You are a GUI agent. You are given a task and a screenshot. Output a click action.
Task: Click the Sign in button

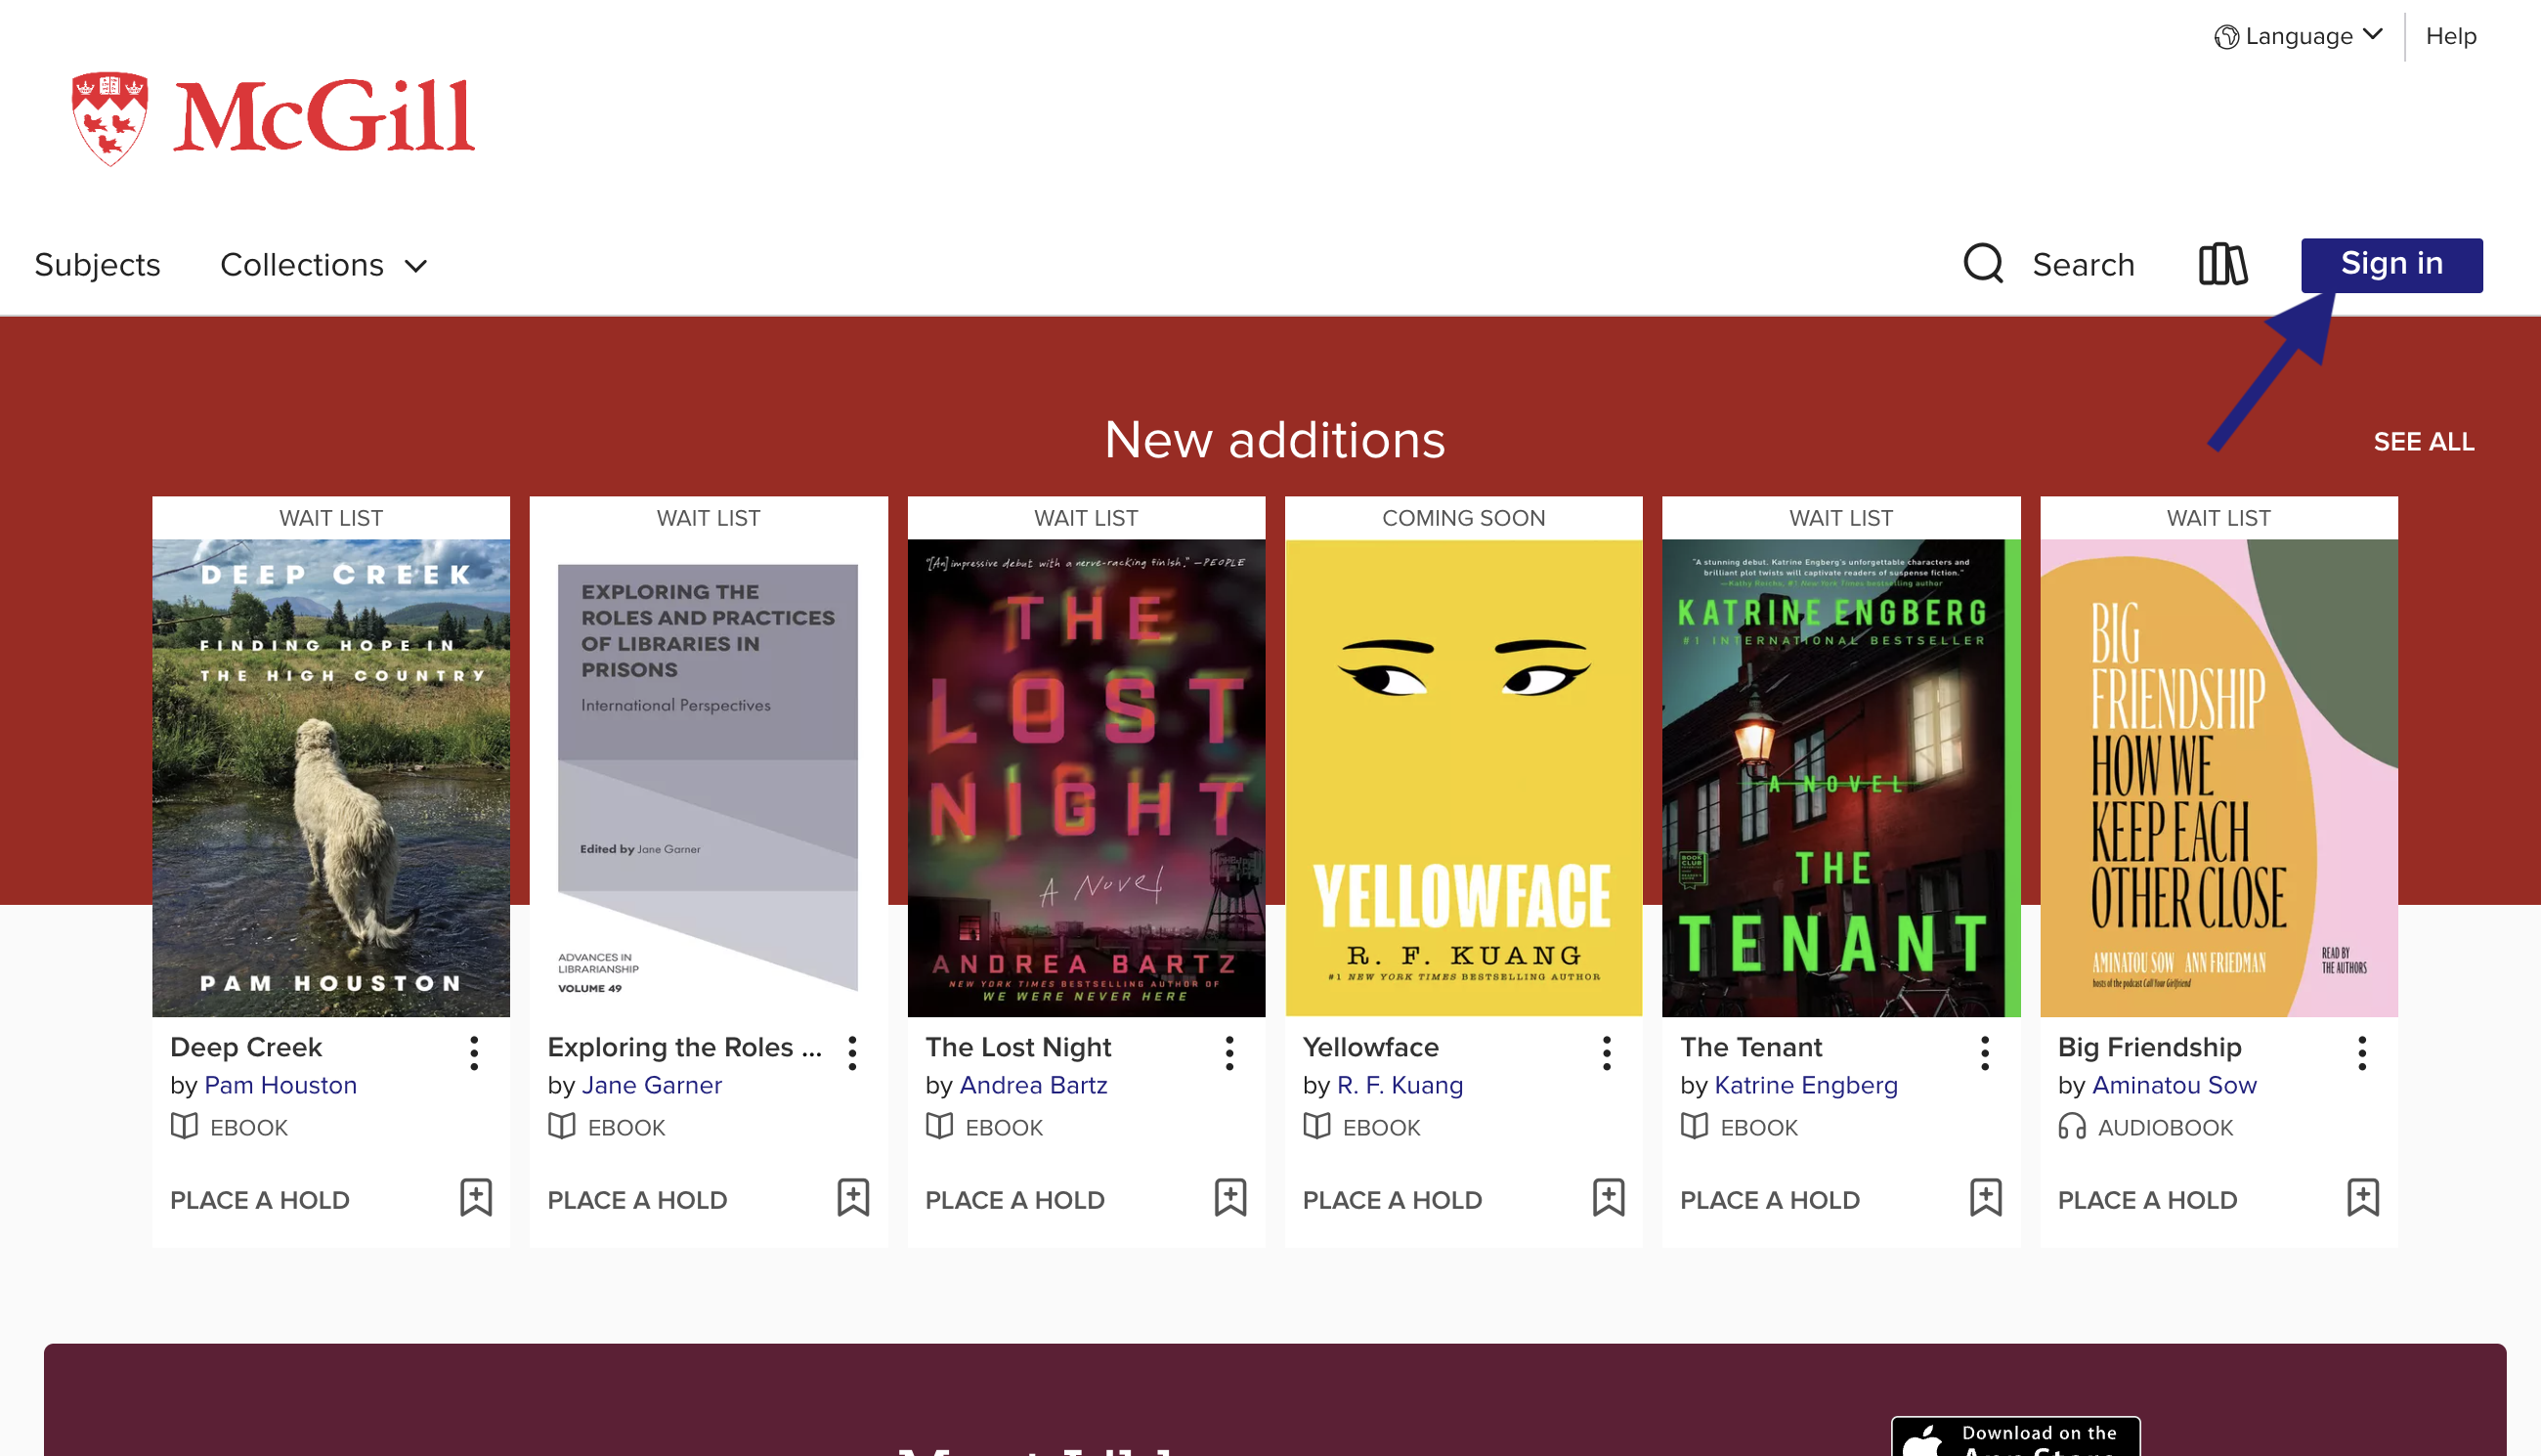pos(2391,265)
